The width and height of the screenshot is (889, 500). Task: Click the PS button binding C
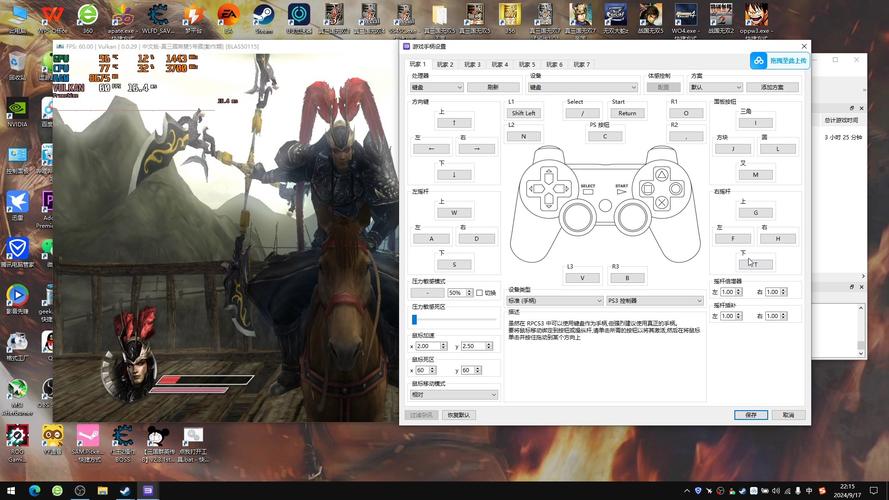point(605,136)
